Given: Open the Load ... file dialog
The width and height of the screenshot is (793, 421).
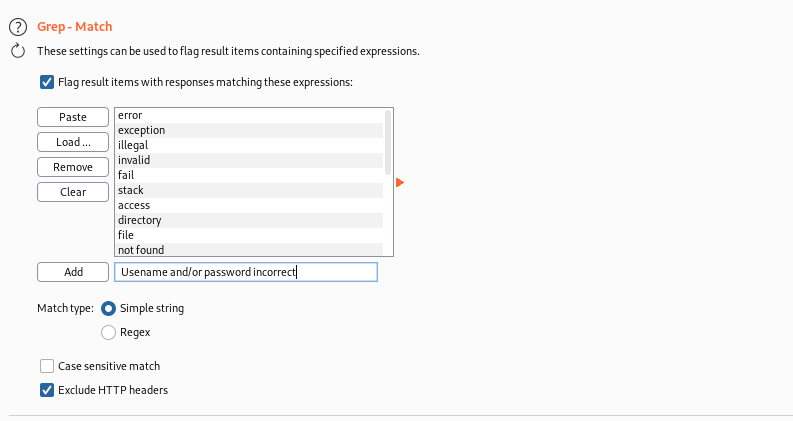Looking at the screenshot, I should 73,142.
